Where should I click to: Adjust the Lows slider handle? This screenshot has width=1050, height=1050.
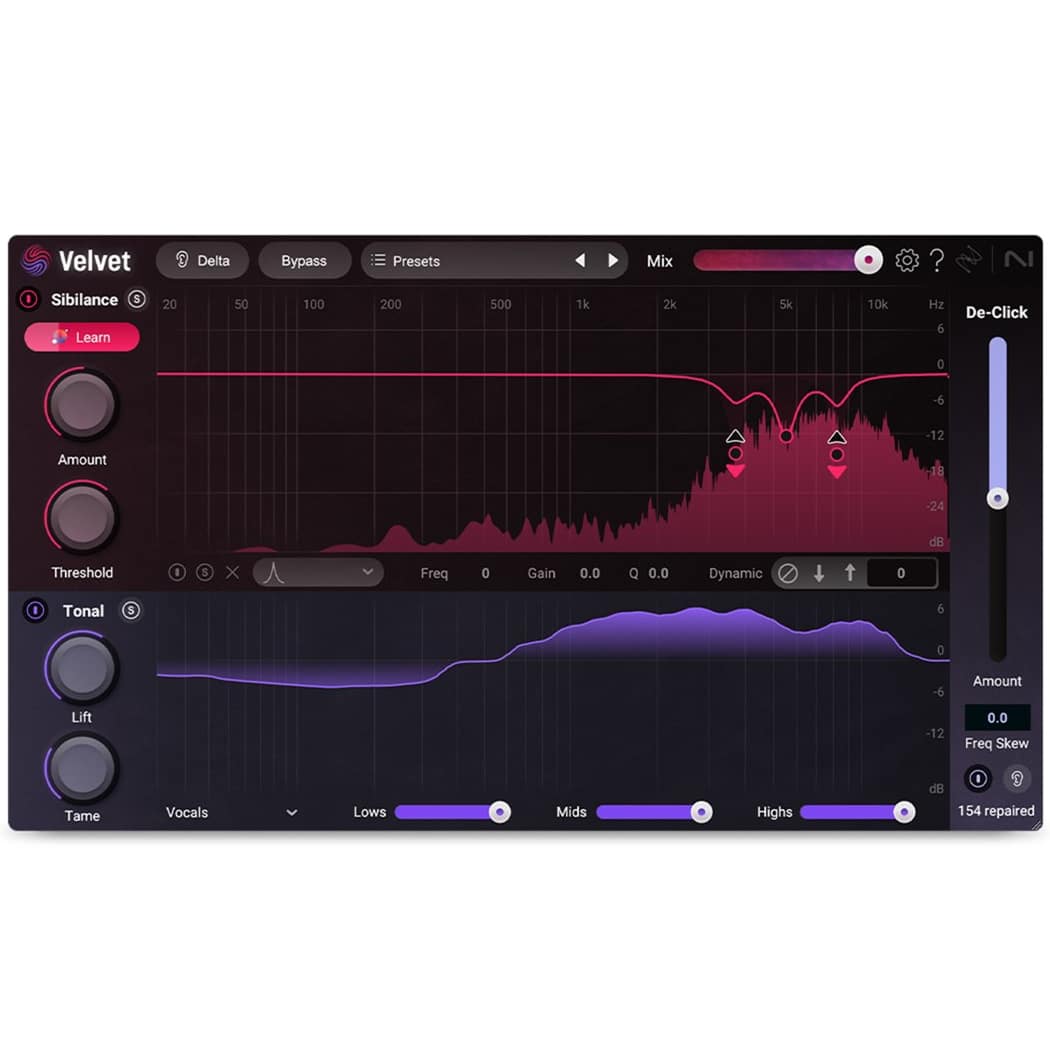499,812
